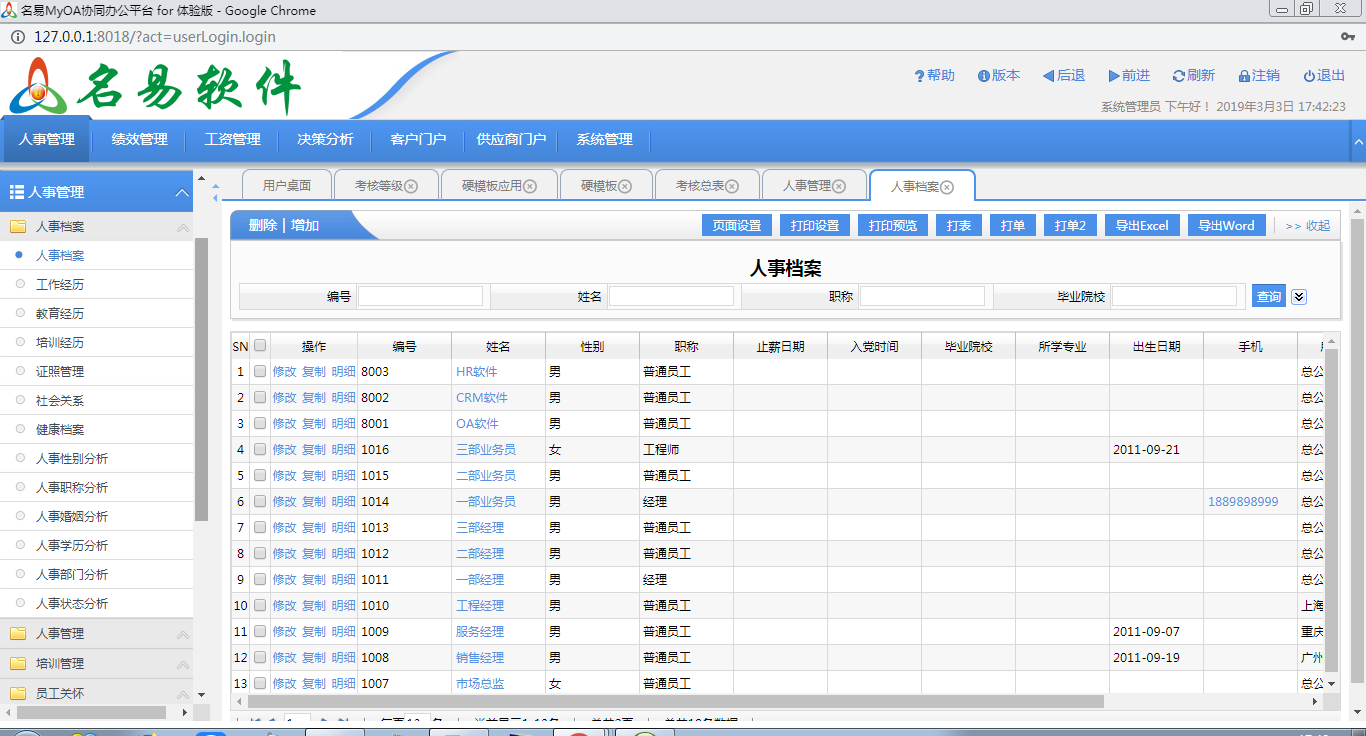
Task: Open the 决策分析 main menu
Action: pos(325,140)
